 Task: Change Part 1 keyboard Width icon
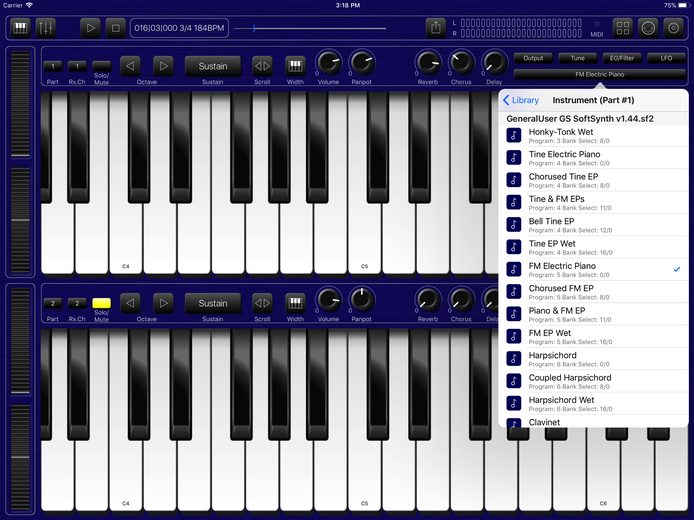(295, 66)
